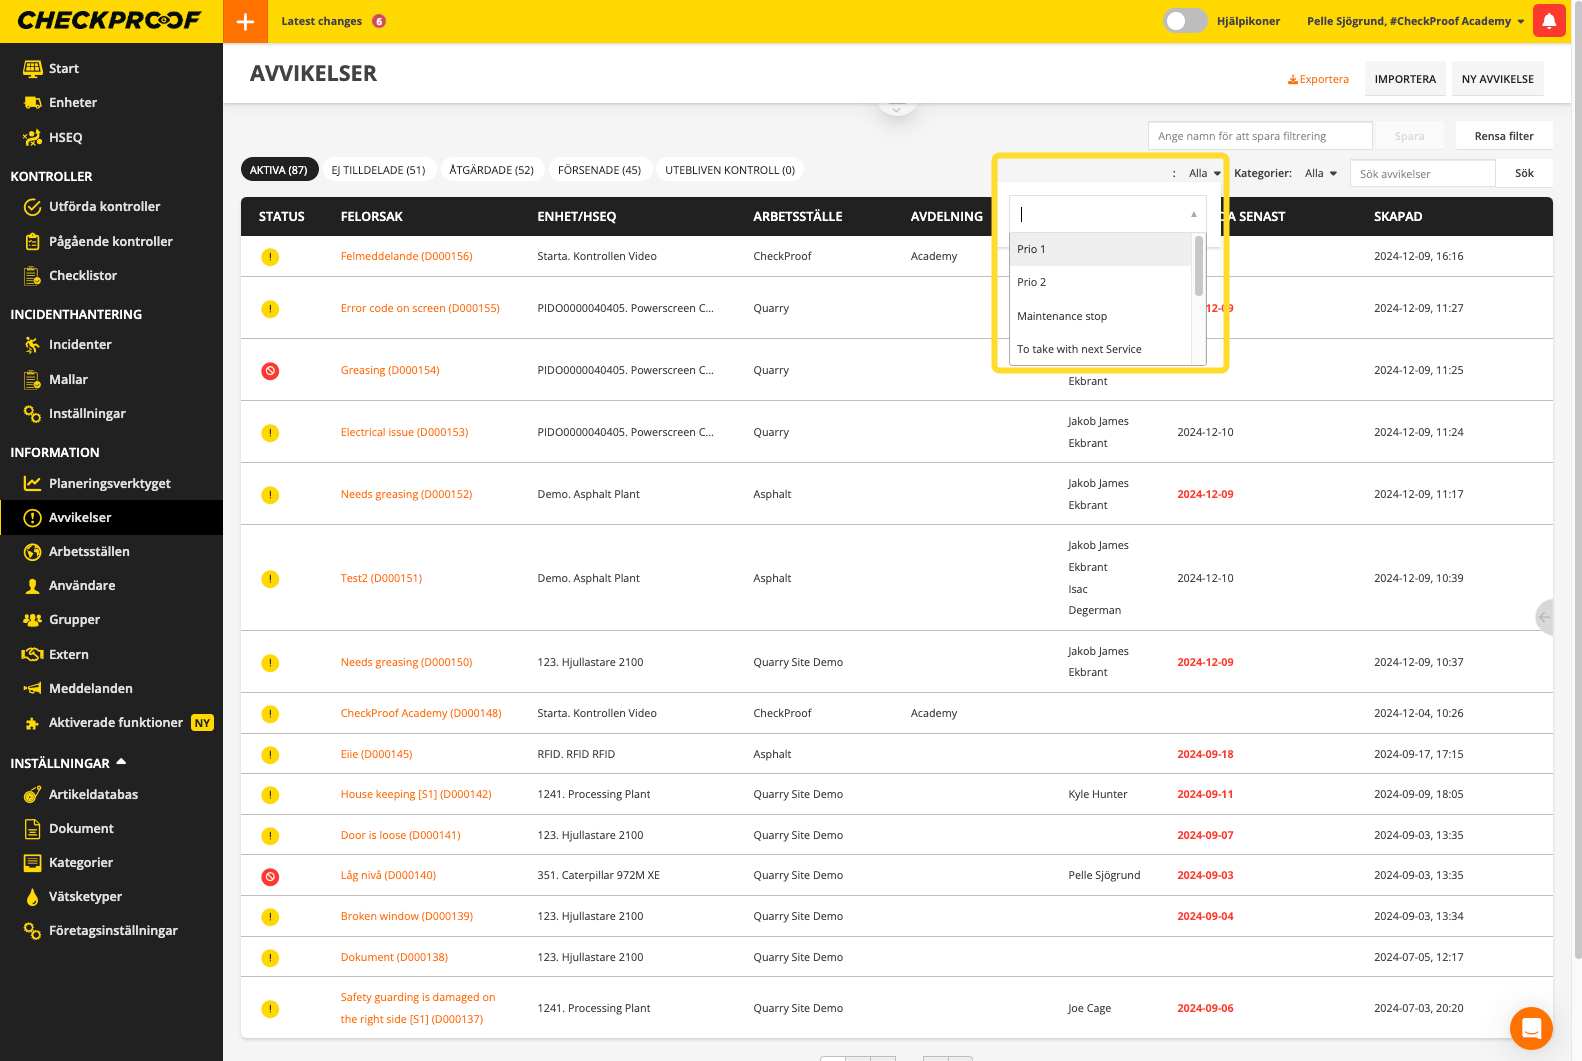1582x1061 pixels.
Task: Open the chat support bubble icon
Action: click(x=1530, y=1027)
